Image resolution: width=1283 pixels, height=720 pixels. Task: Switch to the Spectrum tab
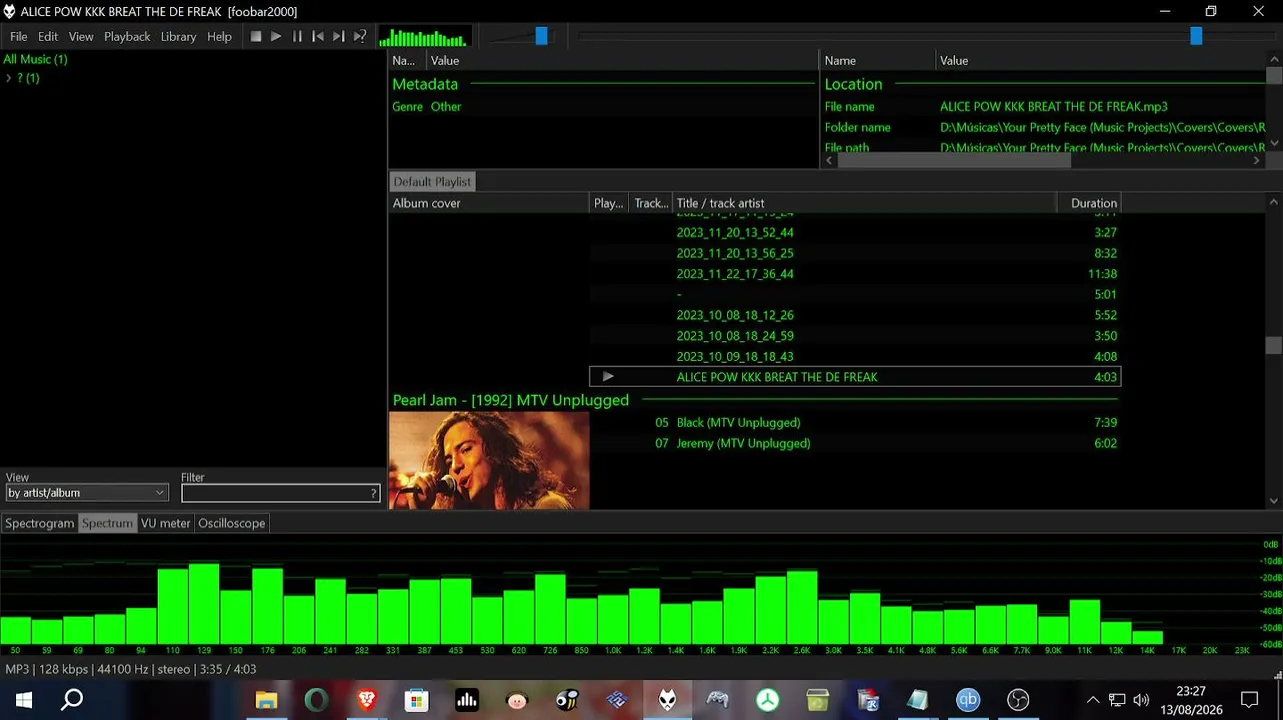(x=107, y=523)
